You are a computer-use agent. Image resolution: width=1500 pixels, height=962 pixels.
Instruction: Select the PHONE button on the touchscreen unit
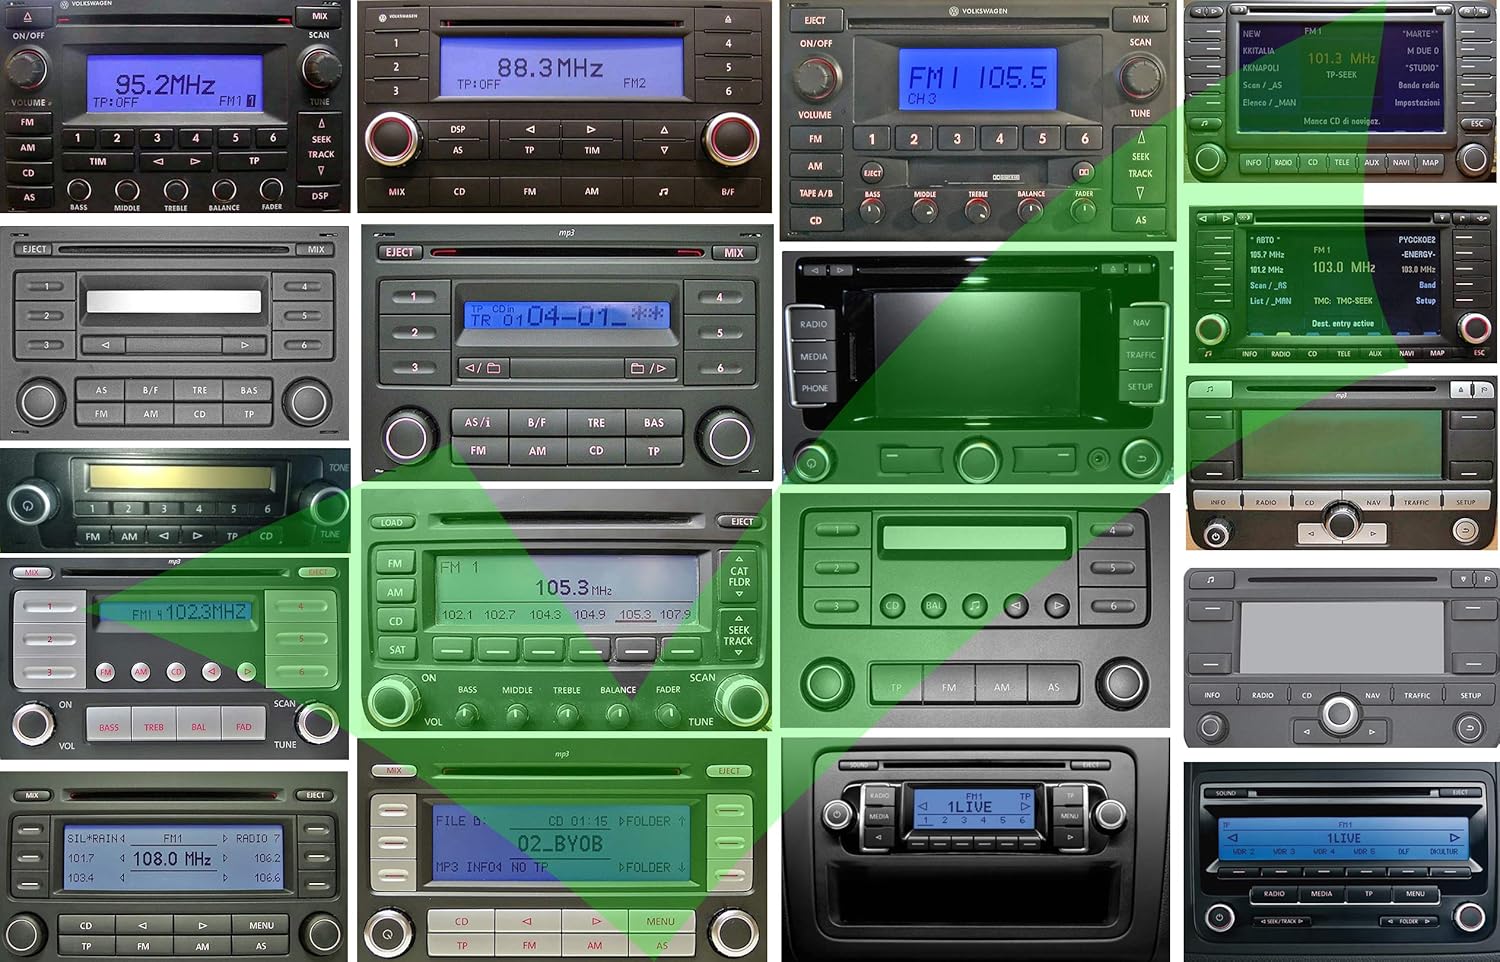[814, 388]
